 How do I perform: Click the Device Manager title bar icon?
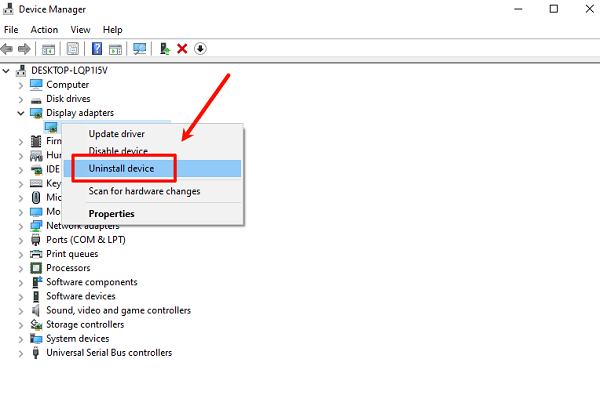pyautogui.click(x=8, y=9)
